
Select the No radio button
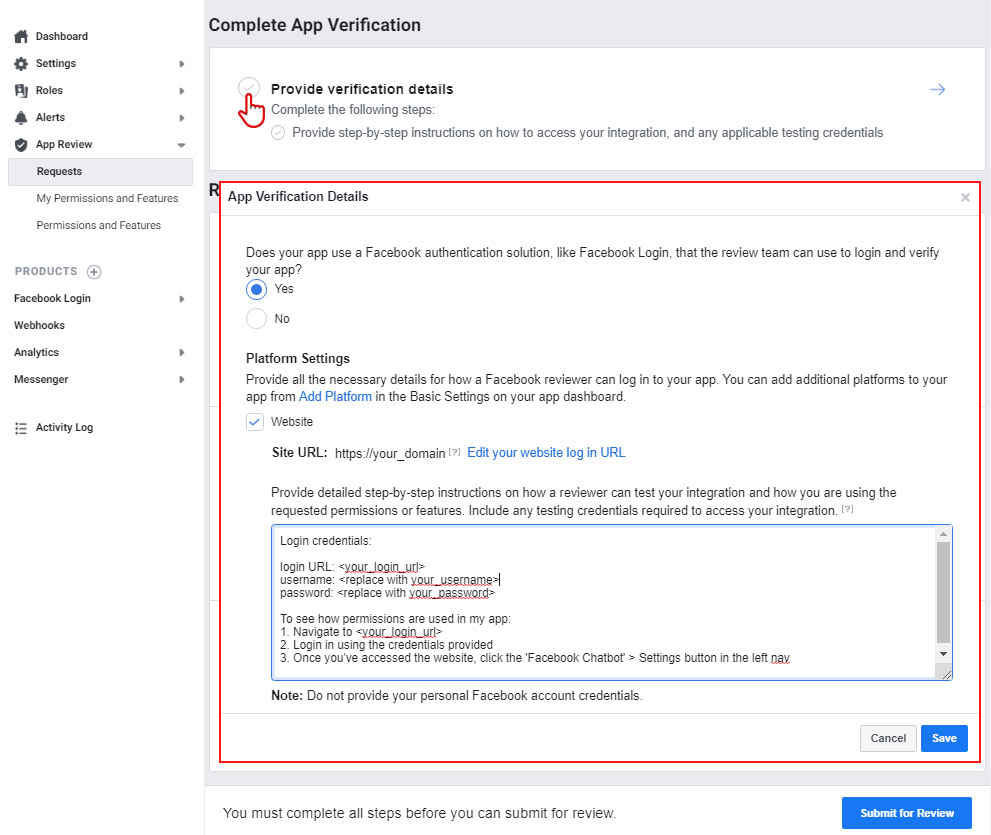(256, 319)
